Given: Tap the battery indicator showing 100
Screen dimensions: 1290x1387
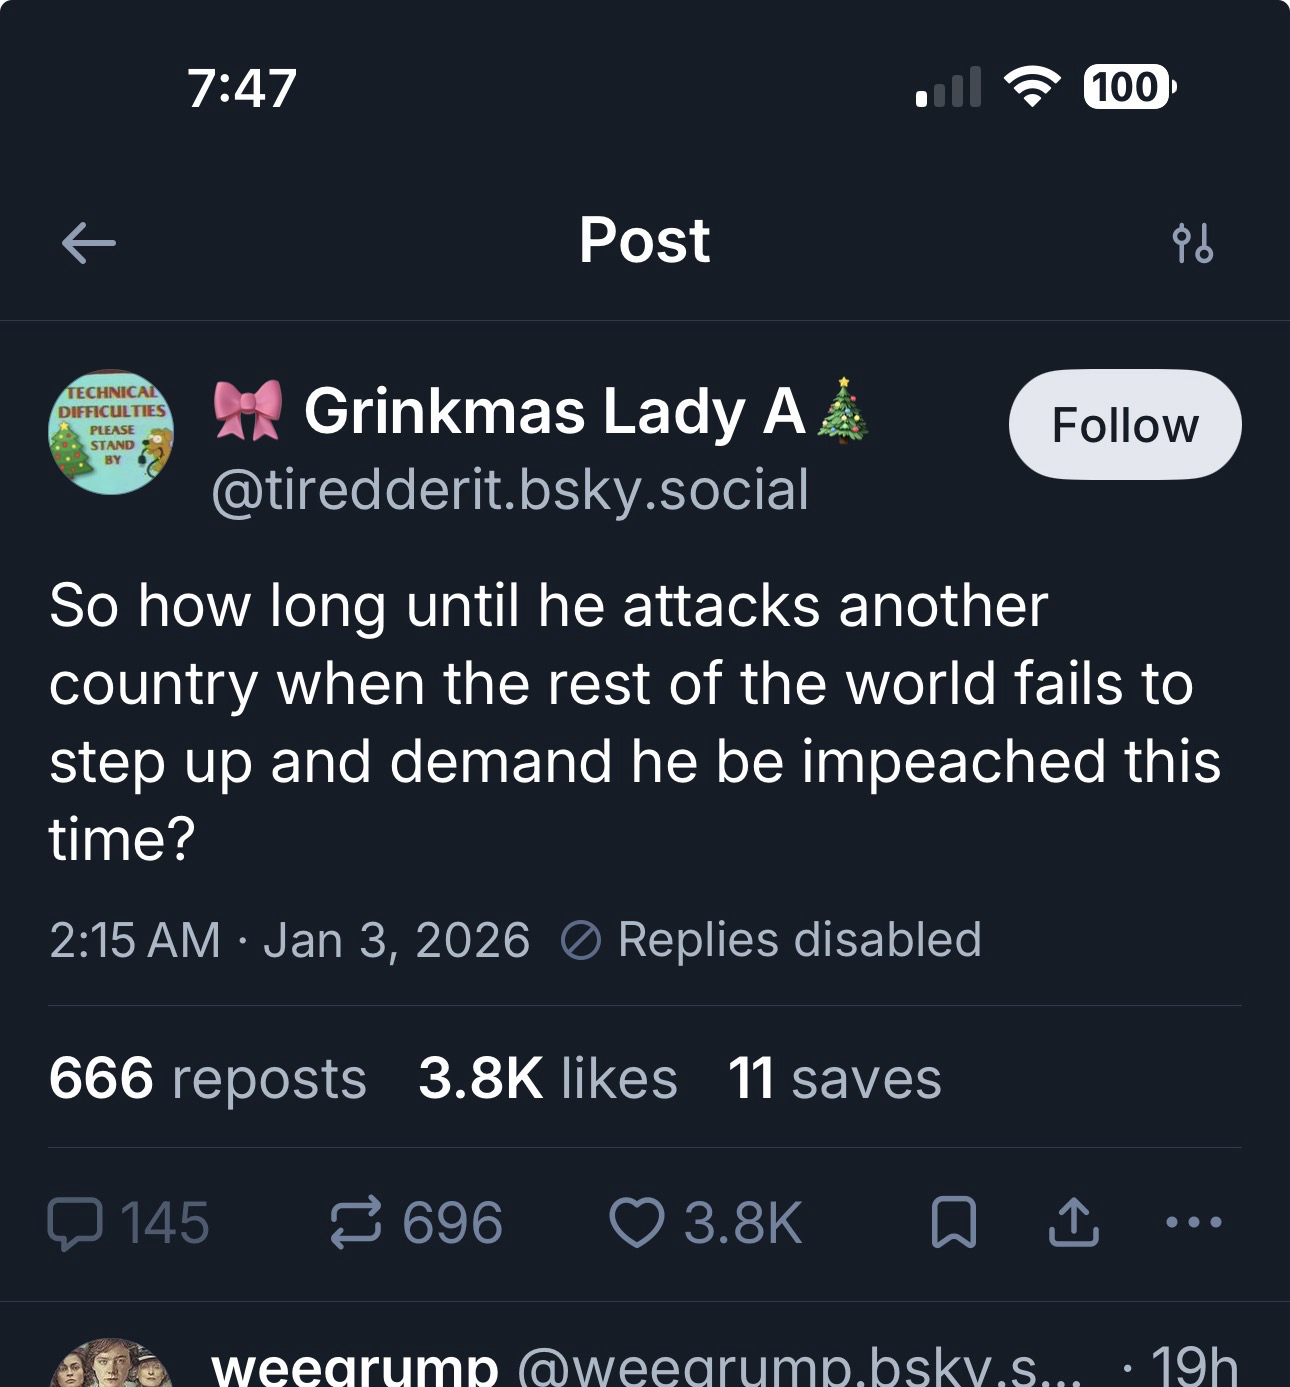Looking at the screenshot, I should point(1128,87).
